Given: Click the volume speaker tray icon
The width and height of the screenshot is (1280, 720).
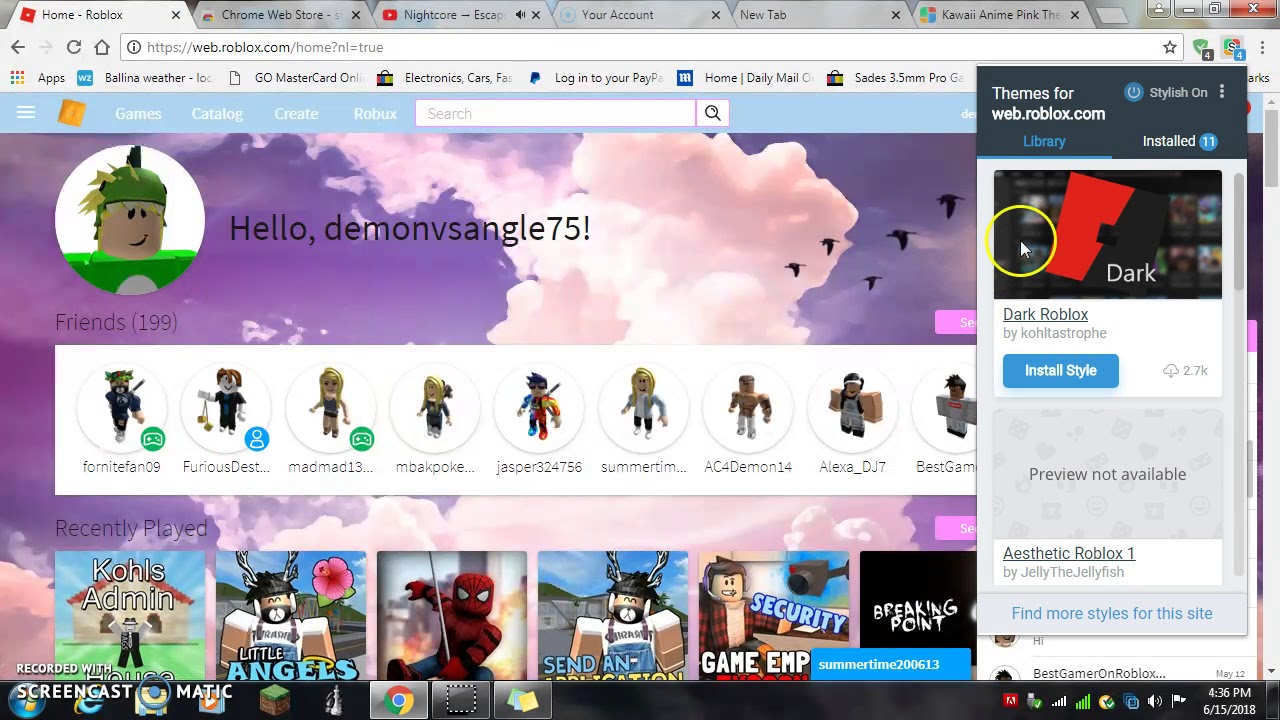Looking at the screenshot, I should tap(1154, 701).
